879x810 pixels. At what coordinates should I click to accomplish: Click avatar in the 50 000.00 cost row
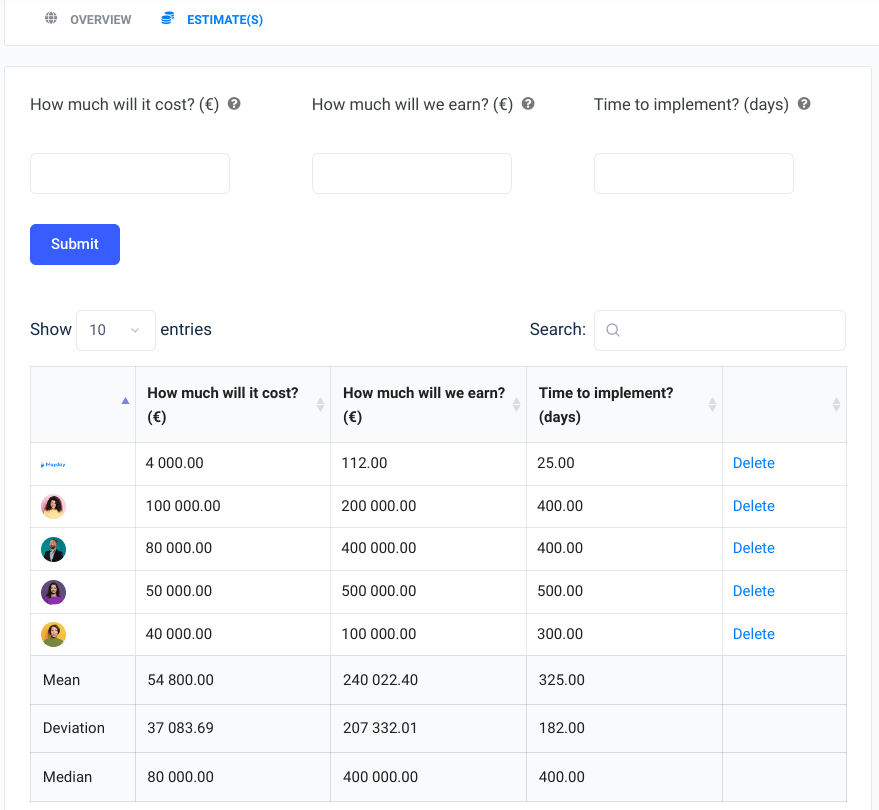53,592
